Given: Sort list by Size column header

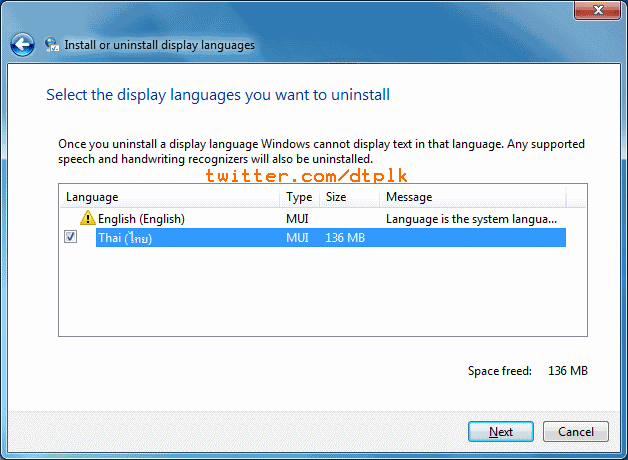Looking at the screenshot, I should pyautogui.click(x=349, y=197).
